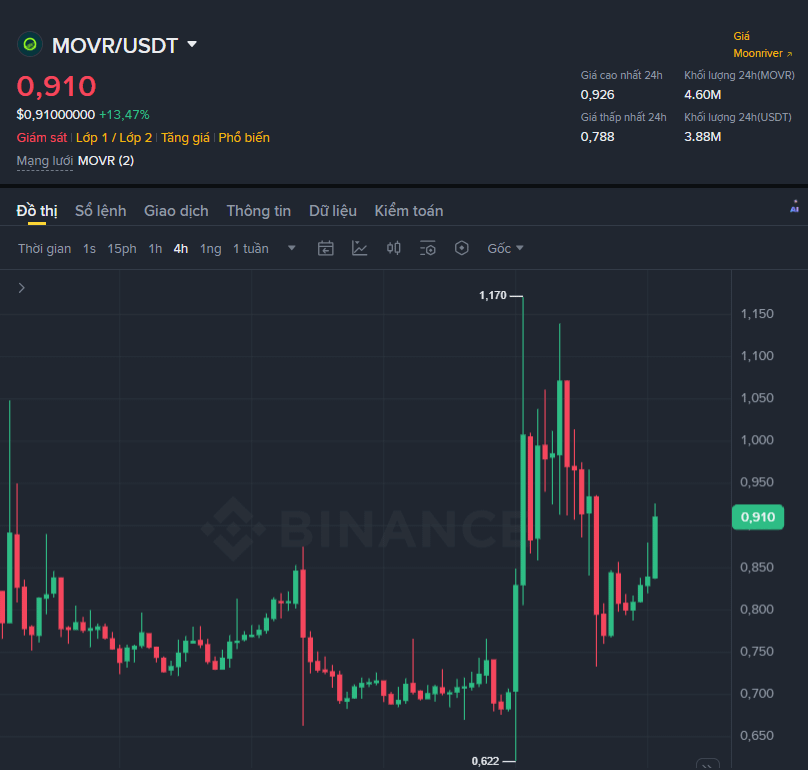Viewport: 808px width, 770px height.
Task: Open the candlestick chart type icon
Action: click(394, 248)
